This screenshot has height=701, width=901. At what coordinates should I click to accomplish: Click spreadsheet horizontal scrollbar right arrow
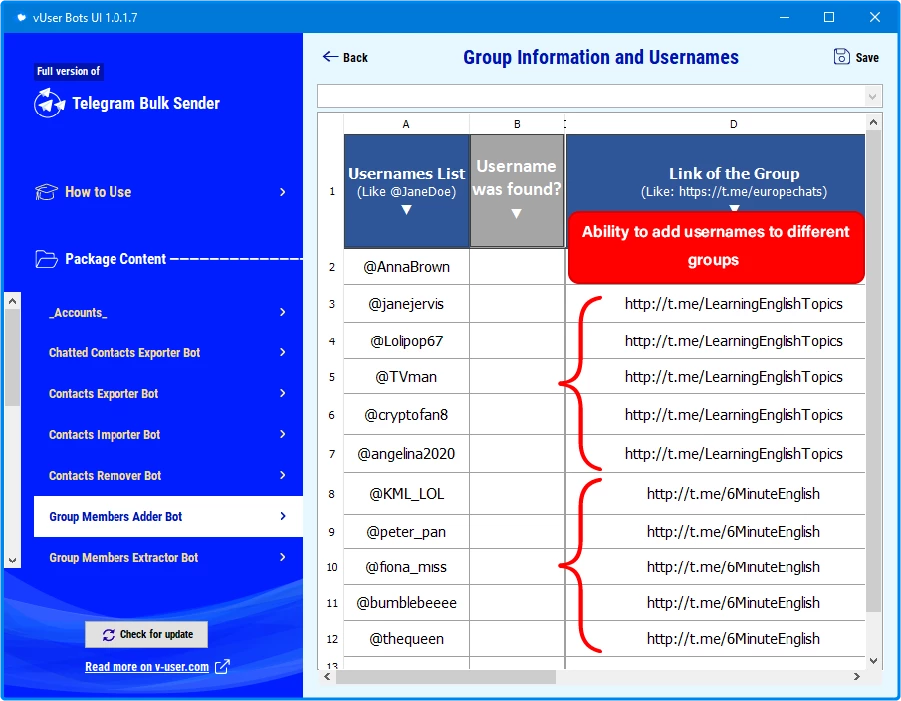[857, 677]
